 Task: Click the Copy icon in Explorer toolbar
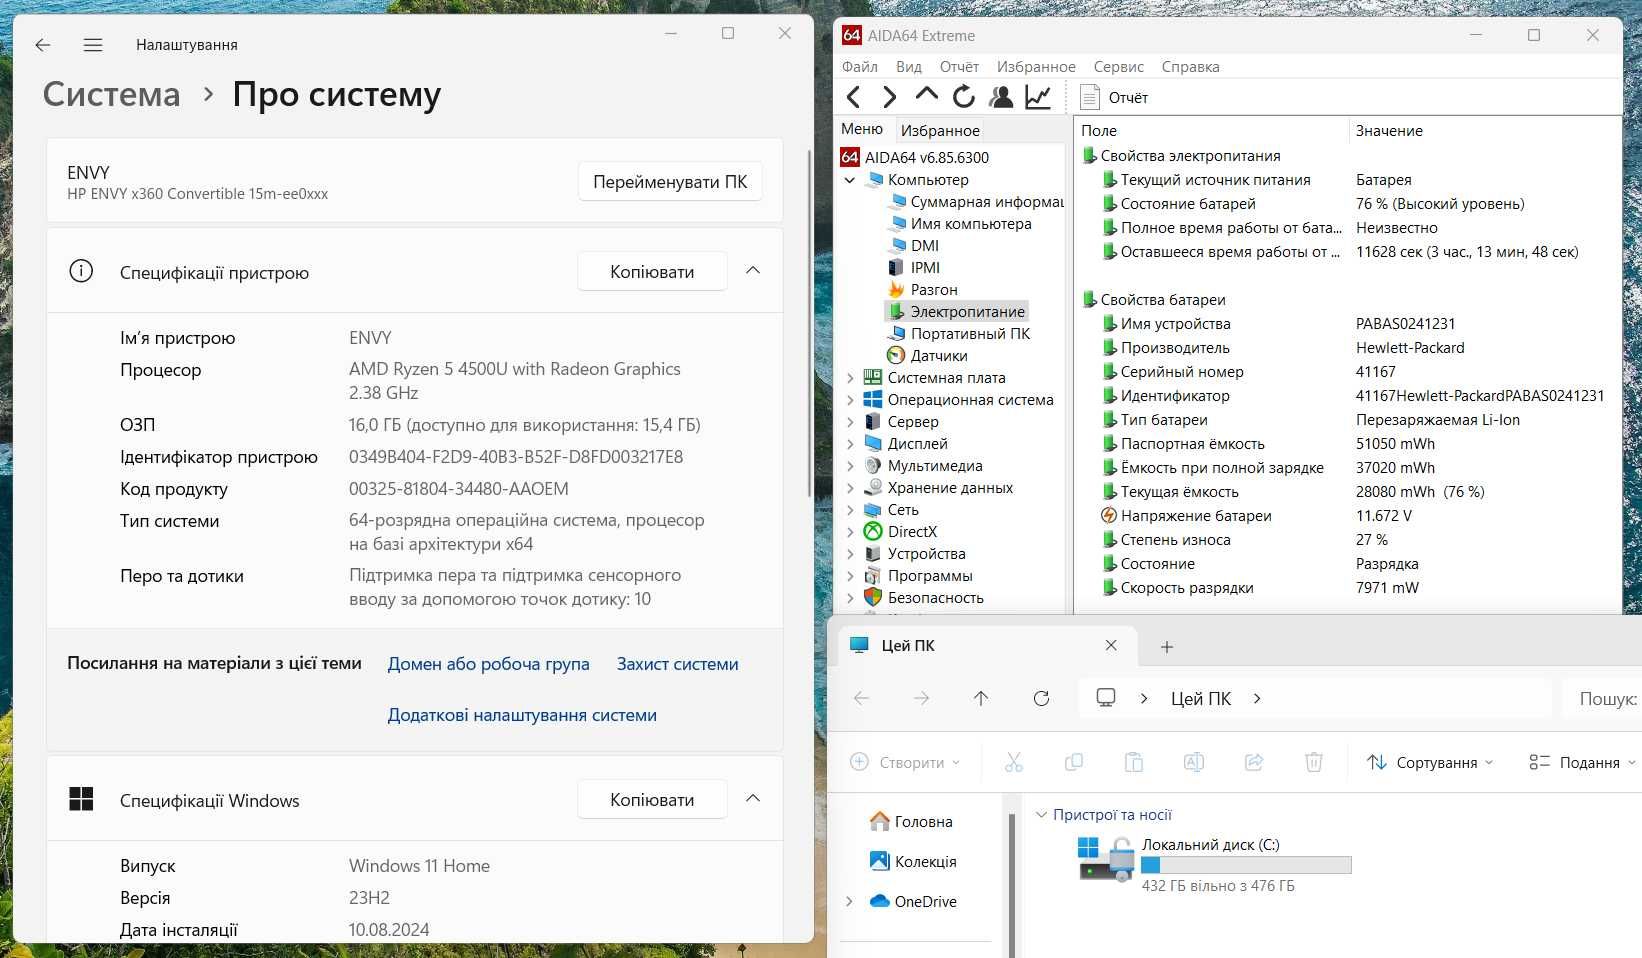(1074, 762)
